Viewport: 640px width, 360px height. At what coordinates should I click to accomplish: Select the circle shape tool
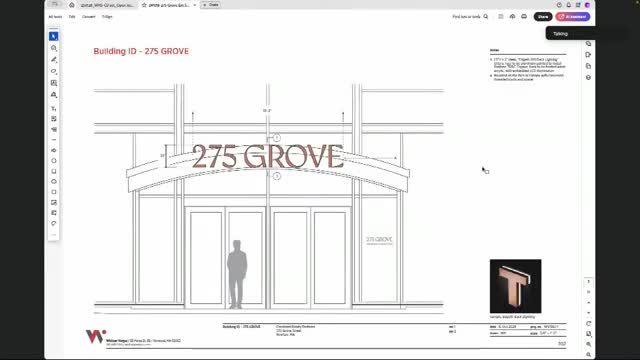(x=53, y=161)
